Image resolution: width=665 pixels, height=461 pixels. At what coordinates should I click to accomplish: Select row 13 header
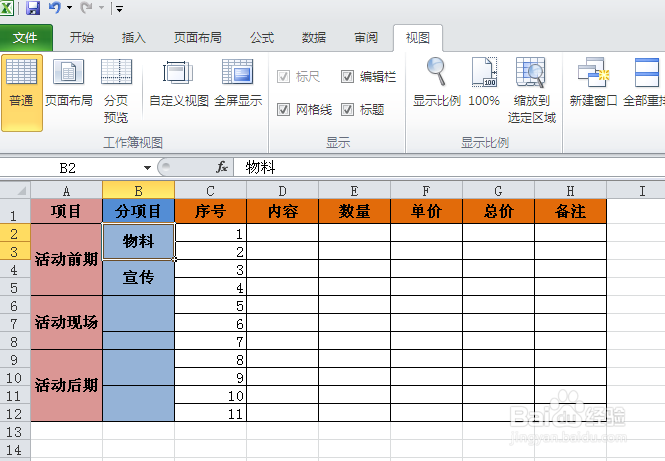[x=15, y=432]
